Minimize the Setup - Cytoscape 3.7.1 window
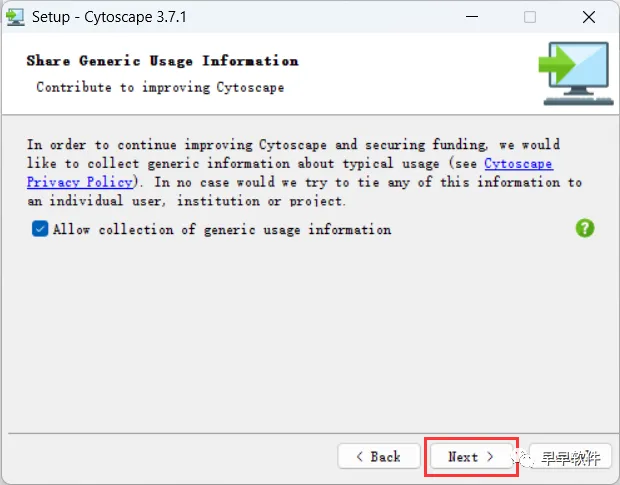Viewport: 620px width, 485px height. pyautogui.click(x=472, y=17)
